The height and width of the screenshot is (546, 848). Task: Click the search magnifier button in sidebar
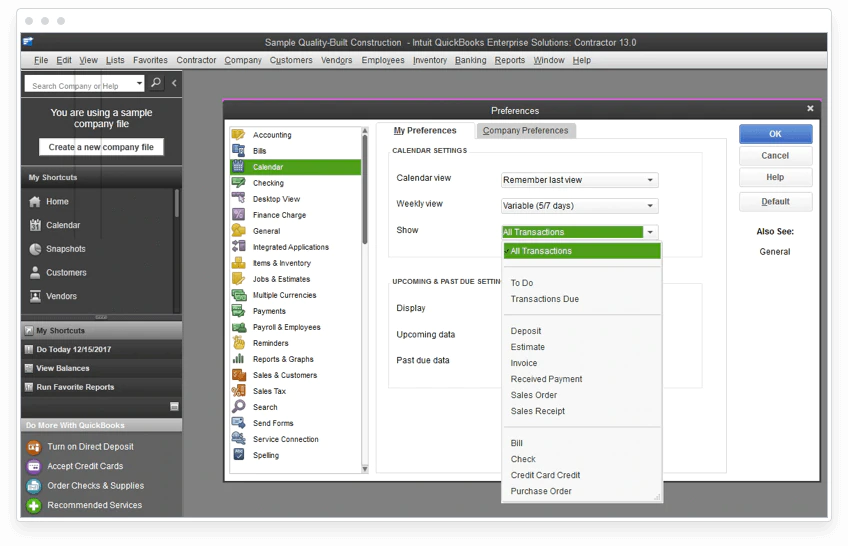point(156,83)
